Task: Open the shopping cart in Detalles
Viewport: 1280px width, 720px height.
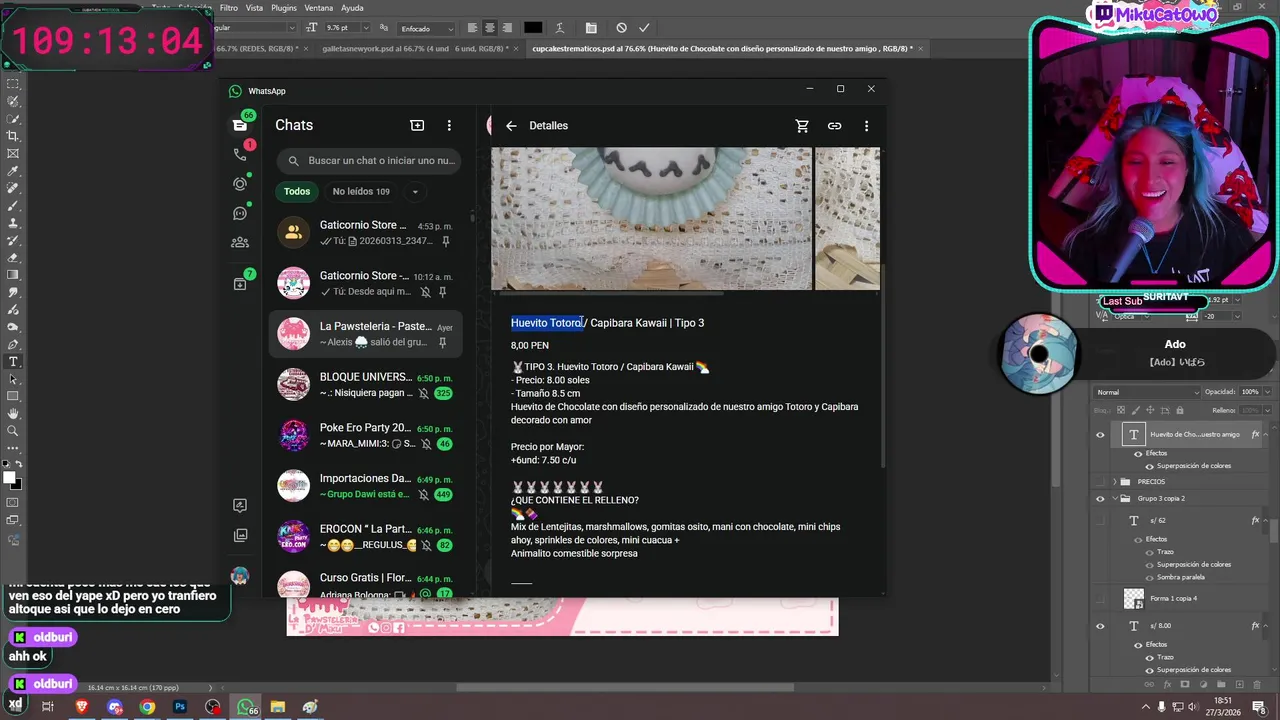Action: 802,126
